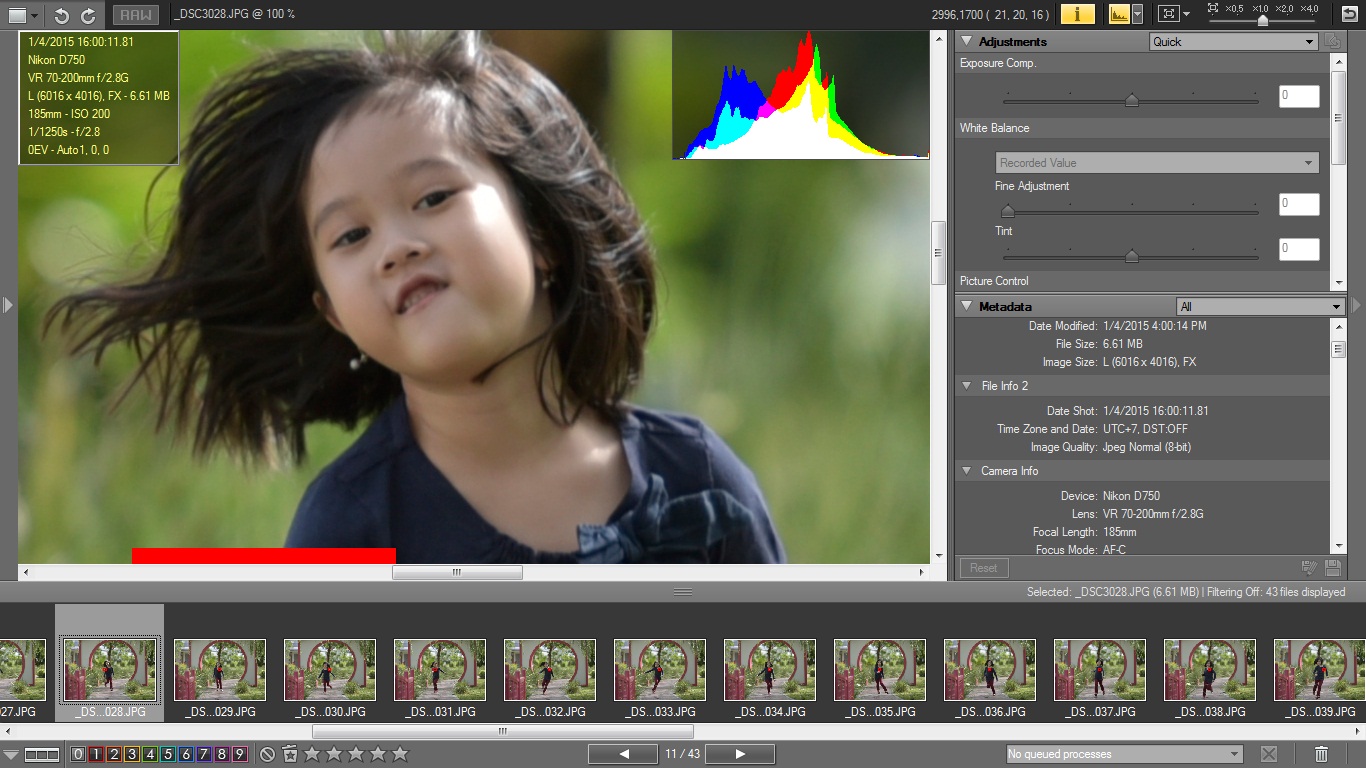Go to the next image with the forward arrow
This screenshot has height=768, width=1366.
pos(741,754)
